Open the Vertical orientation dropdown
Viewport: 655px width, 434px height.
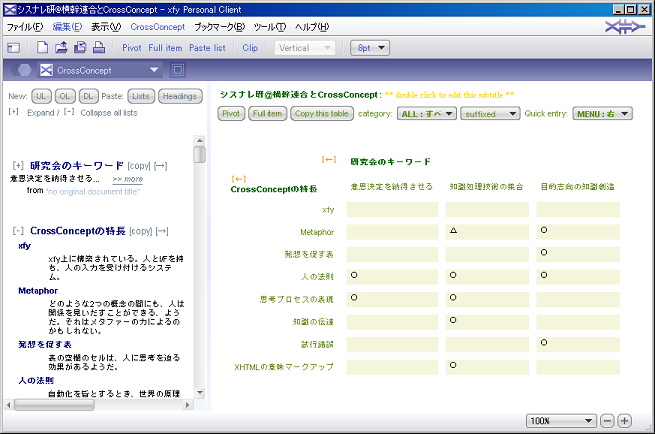[x=305, y=48]
